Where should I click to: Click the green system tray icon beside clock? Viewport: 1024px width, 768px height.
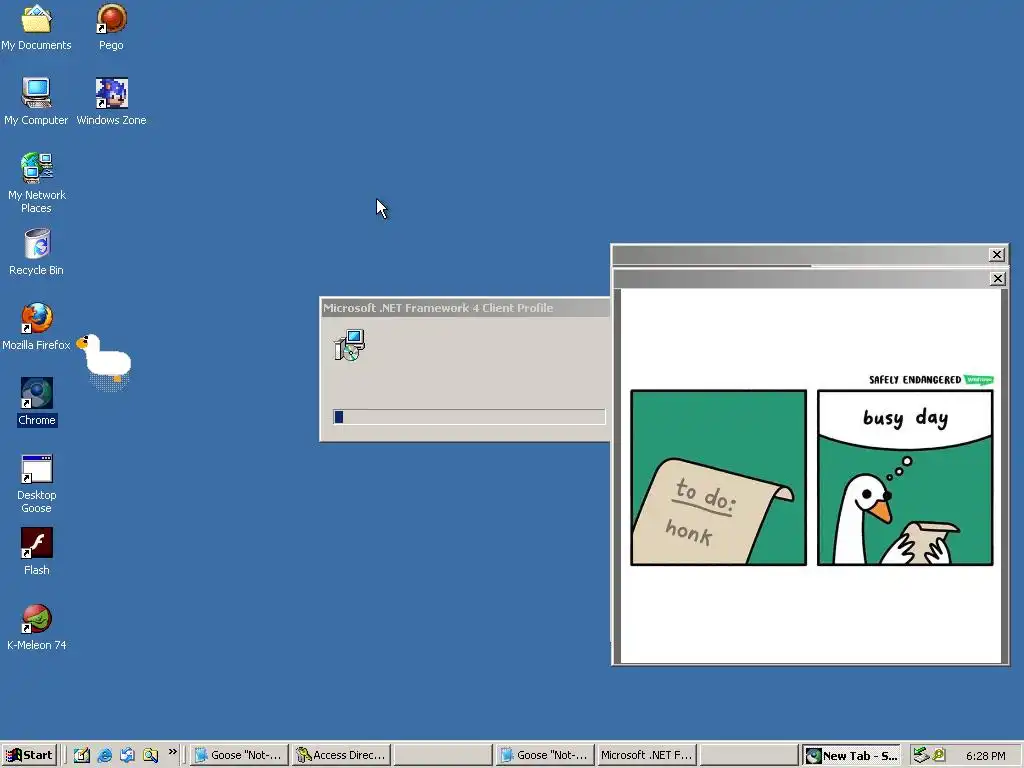pos(939,755)
